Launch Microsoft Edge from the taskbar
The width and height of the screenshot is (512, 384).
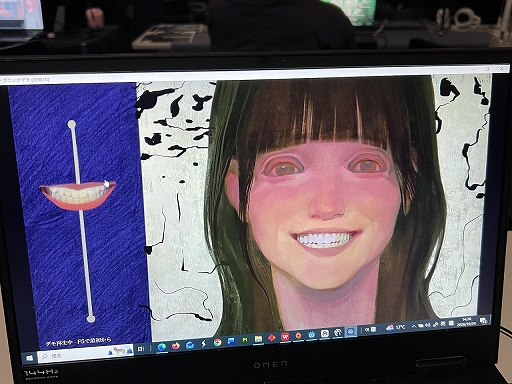[162, 347]
